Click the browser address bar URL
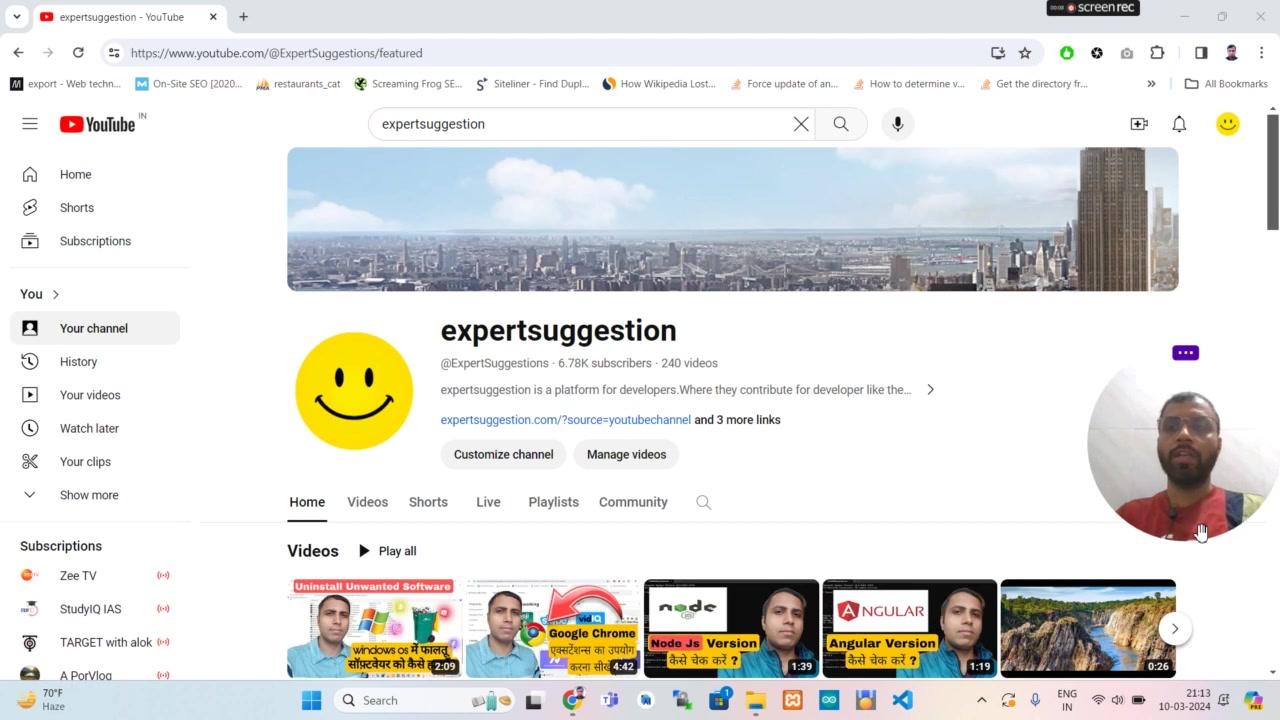The image size is (1280, 720). pyautogui.click(x=276, y=53)
